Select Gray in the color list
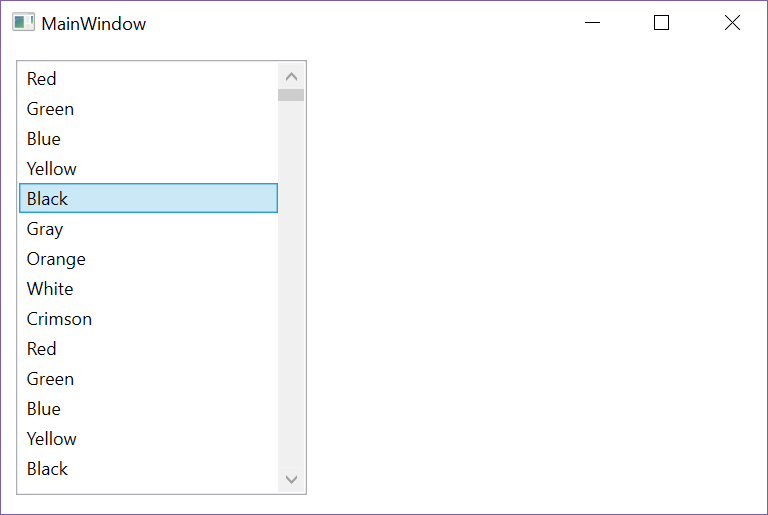The height and width of the screenshot is (515, 768). pyautogui.click(x=148, y=228)
